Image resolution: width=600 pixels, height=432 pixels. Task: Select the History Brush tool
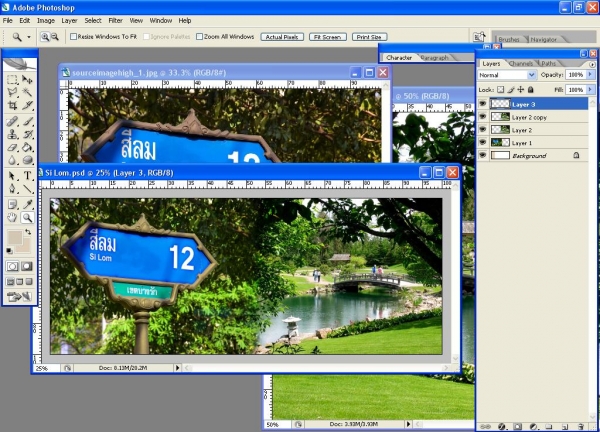[x=27, y=134]
